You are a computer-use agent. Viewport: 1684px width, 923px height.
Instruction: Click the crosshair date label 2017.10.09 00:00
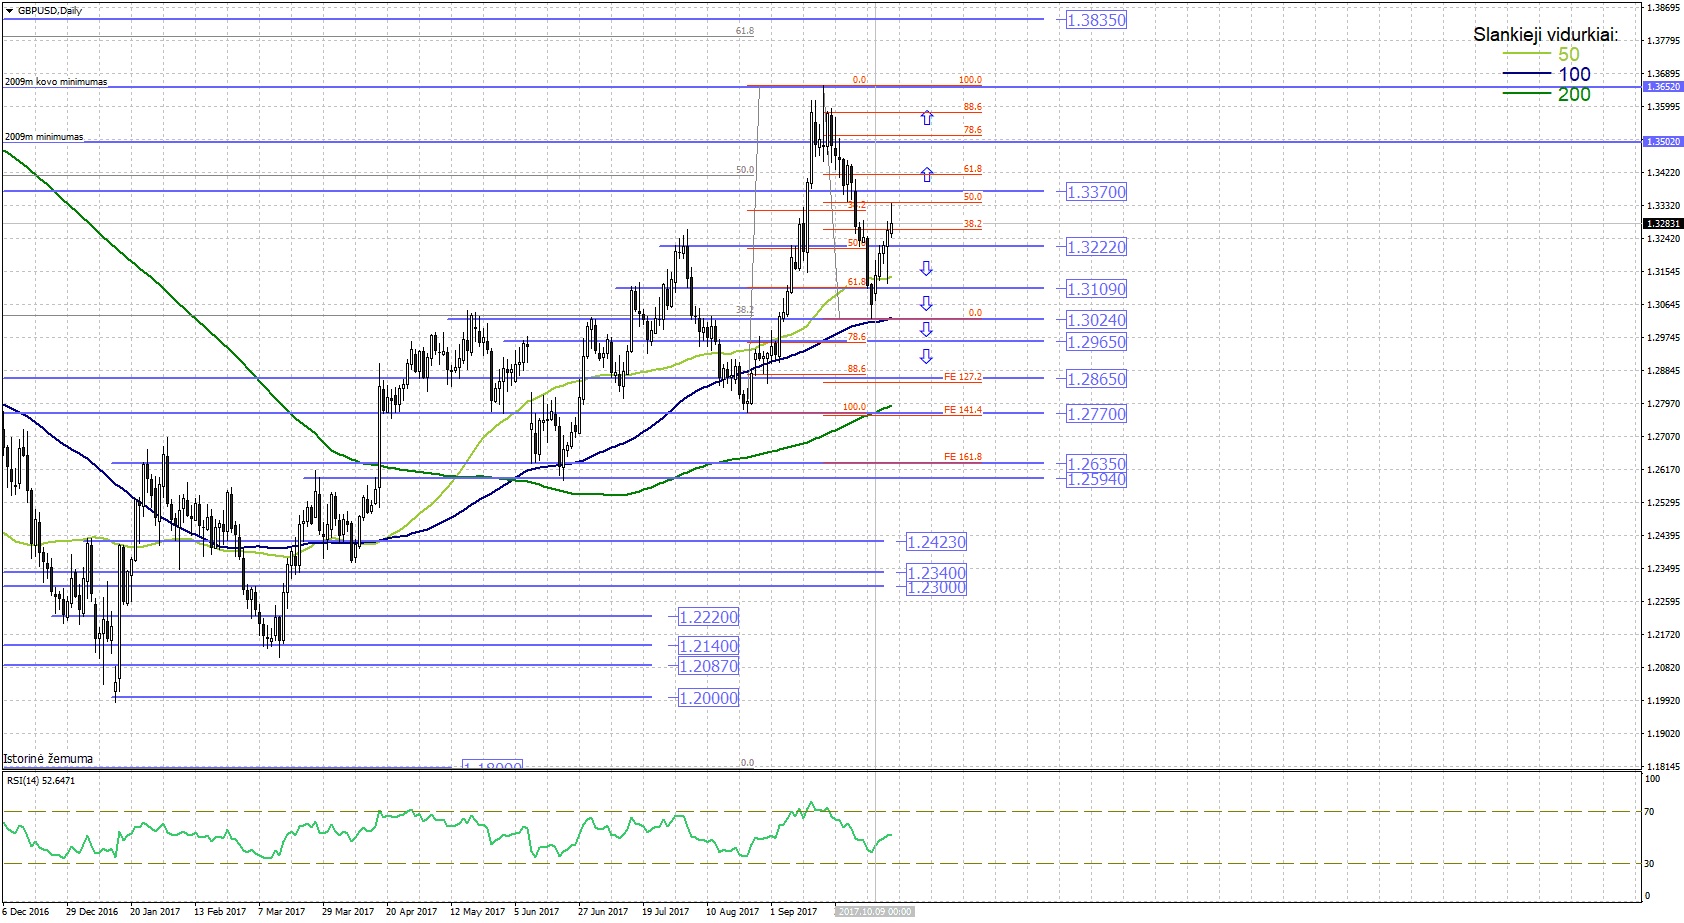click(x=875, y=911)
